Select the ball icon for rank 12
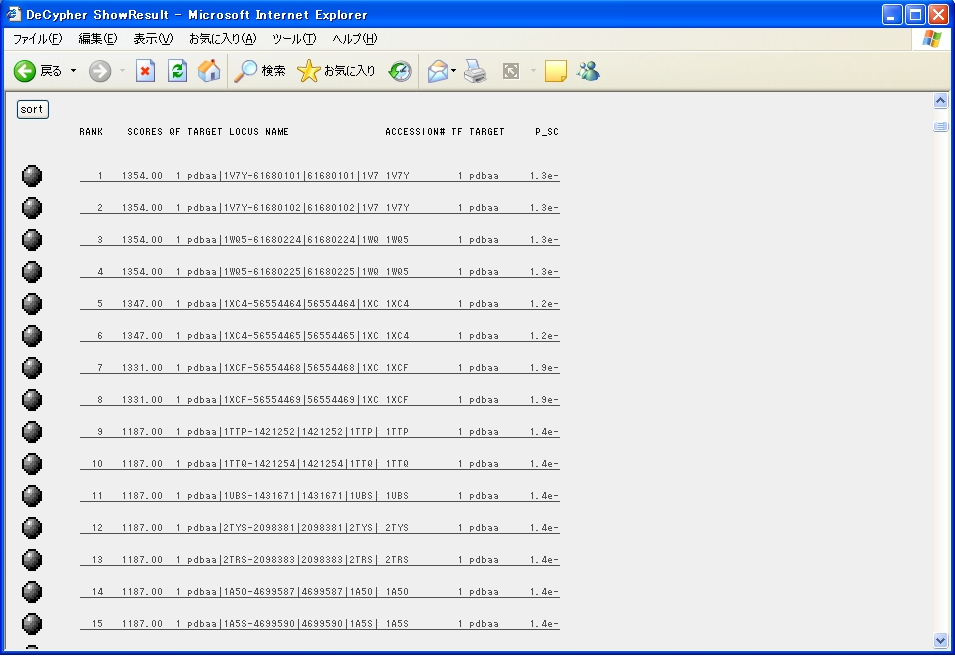 [32, 527]
